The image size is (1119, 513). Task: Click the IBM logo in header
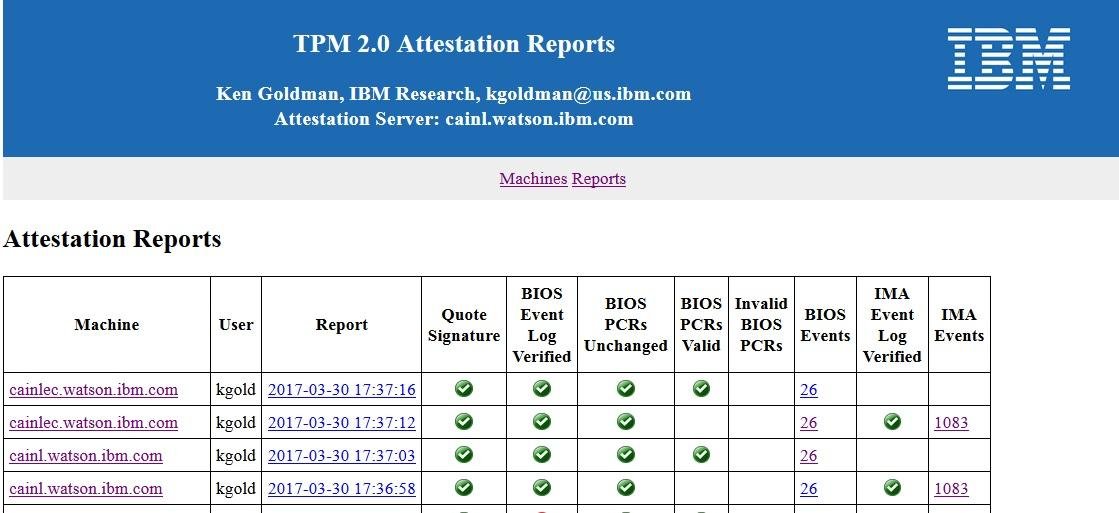click(1008, 59)
